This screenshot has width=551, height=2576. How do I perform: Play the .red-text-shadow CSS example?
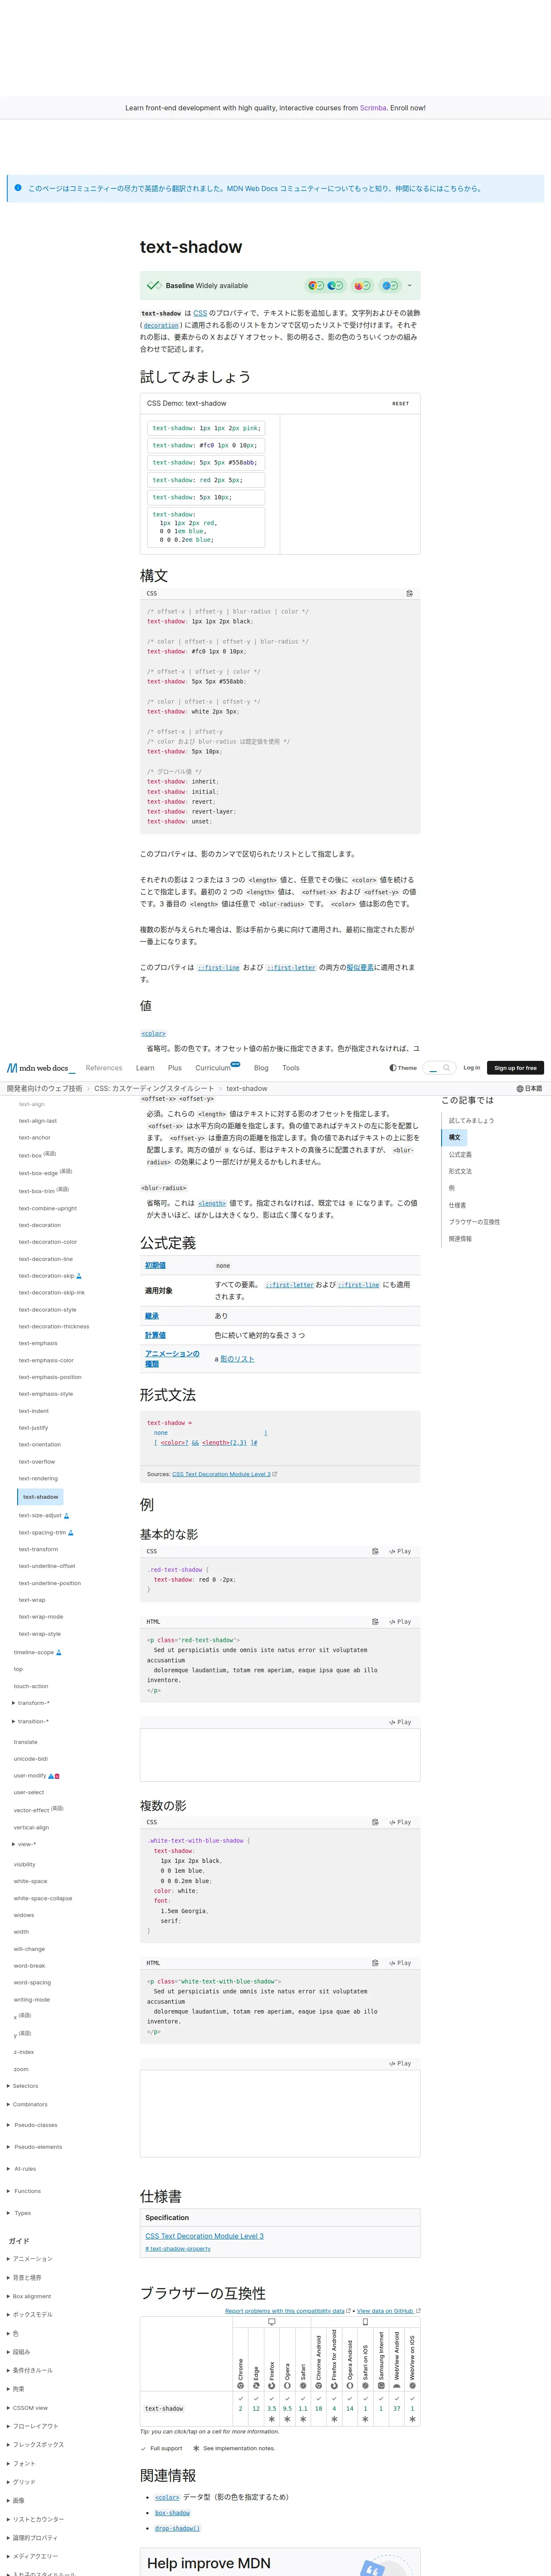pyautogui.click(x=400, y=1551)
